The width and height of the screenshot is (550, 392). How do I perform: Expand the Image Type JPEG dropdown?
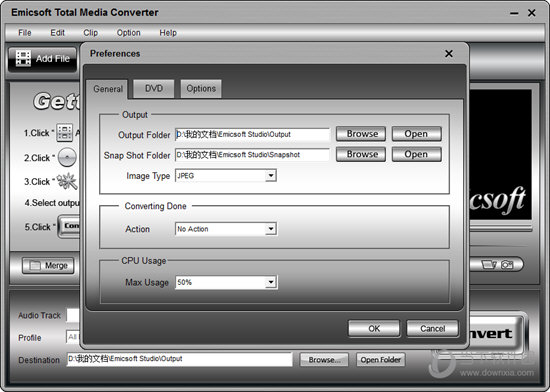tap(270, 175)
